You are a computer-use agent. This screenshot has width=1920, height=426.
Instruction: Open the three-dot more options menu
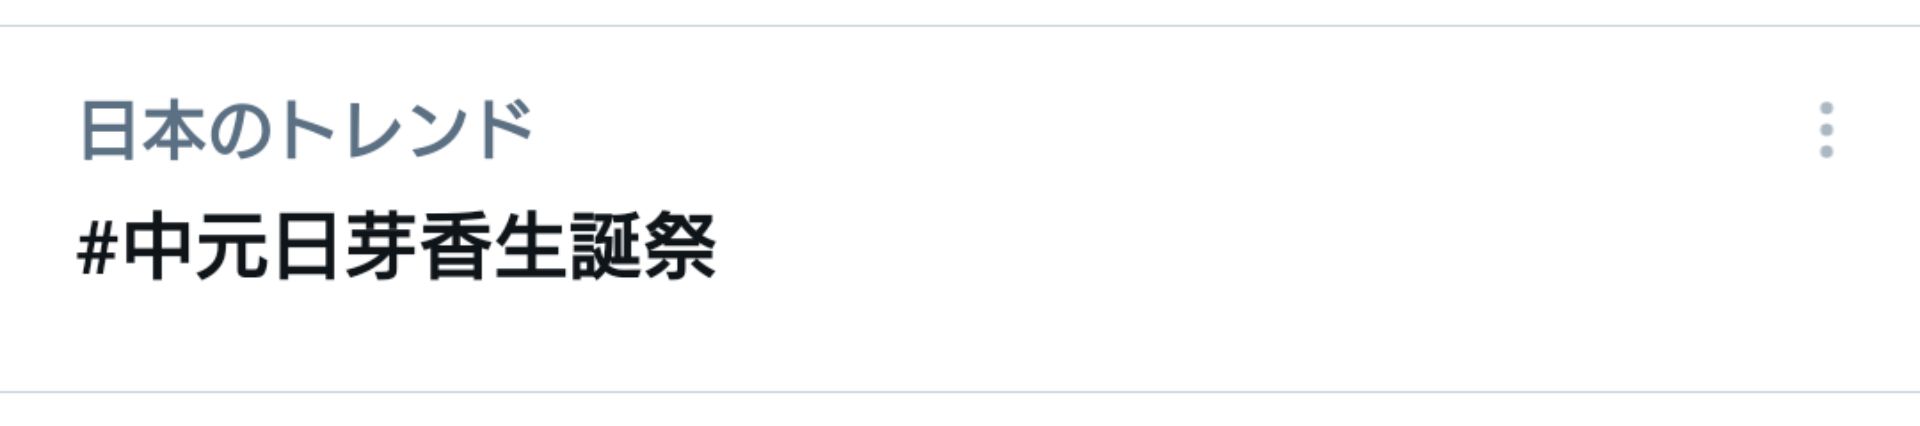1826,130
